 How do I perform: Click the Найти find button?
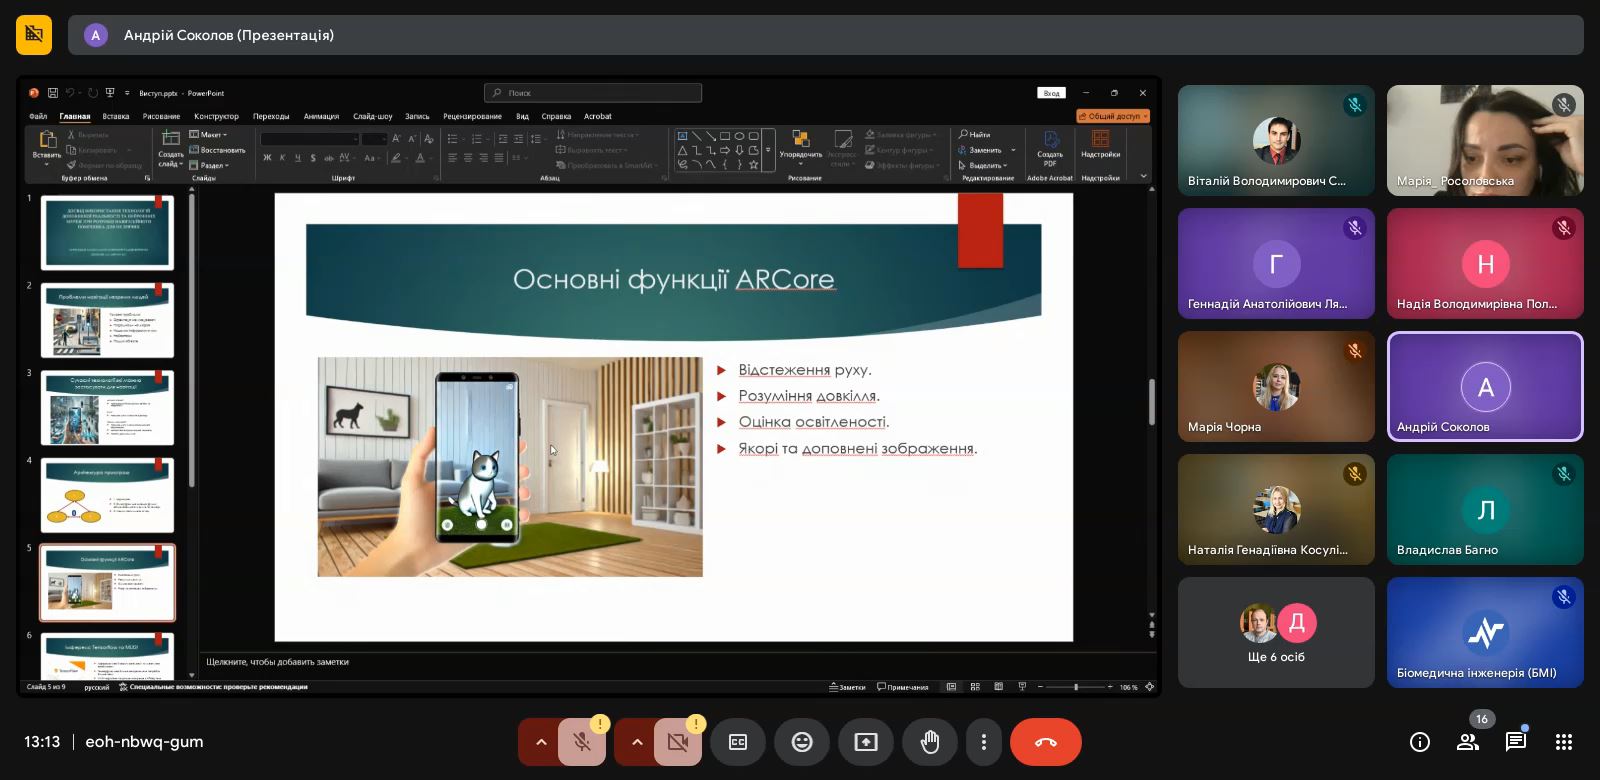[x=975, y=134]
